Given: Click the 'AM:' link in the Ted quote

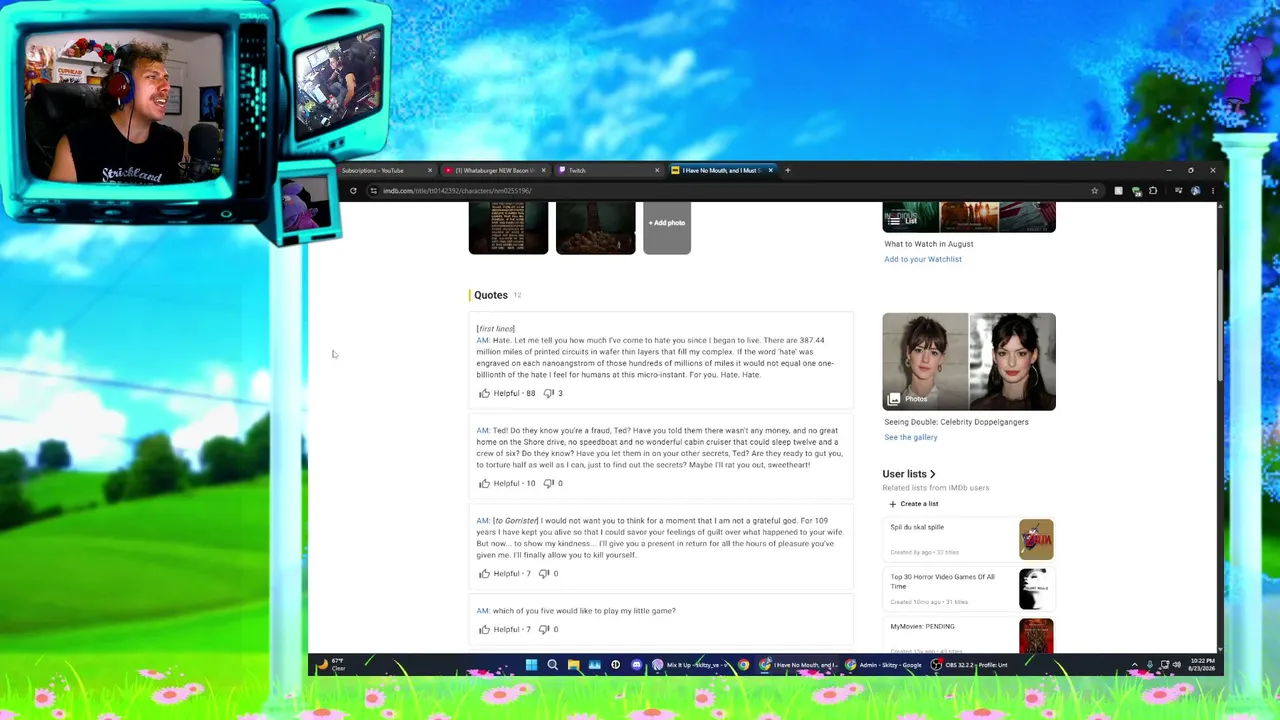Looking at the screenshot, I should tap(483, 431).
